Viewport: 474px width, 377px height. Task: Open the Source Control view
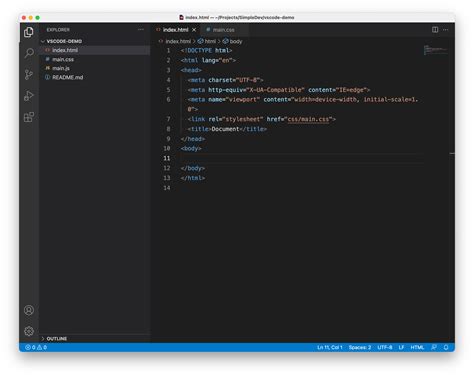click(x=29, y=74)
